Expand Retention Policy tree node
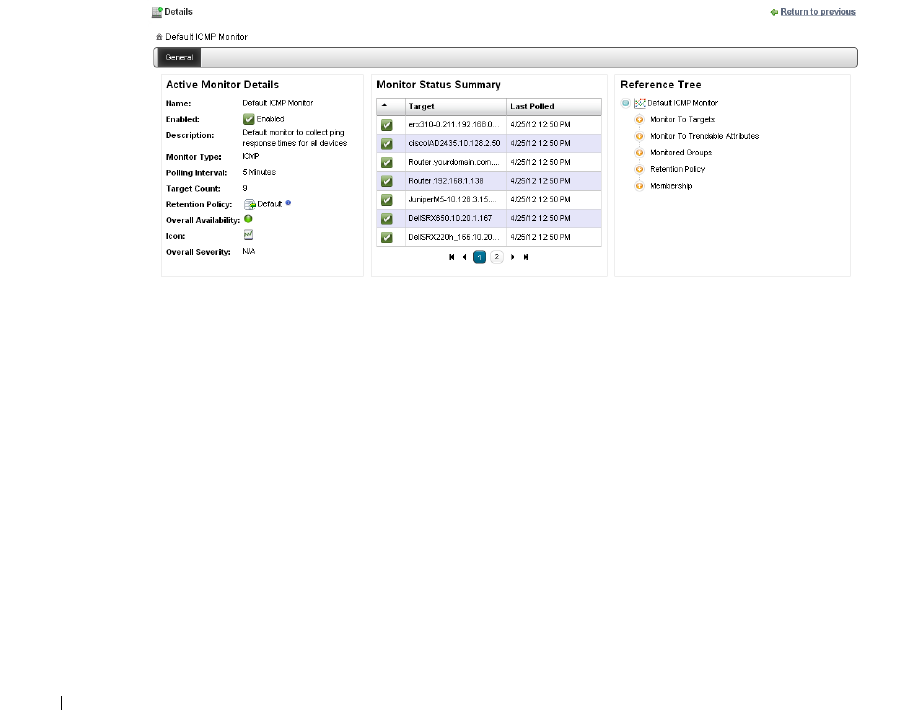This screenshot has height=710, width=900. point(639,169)
